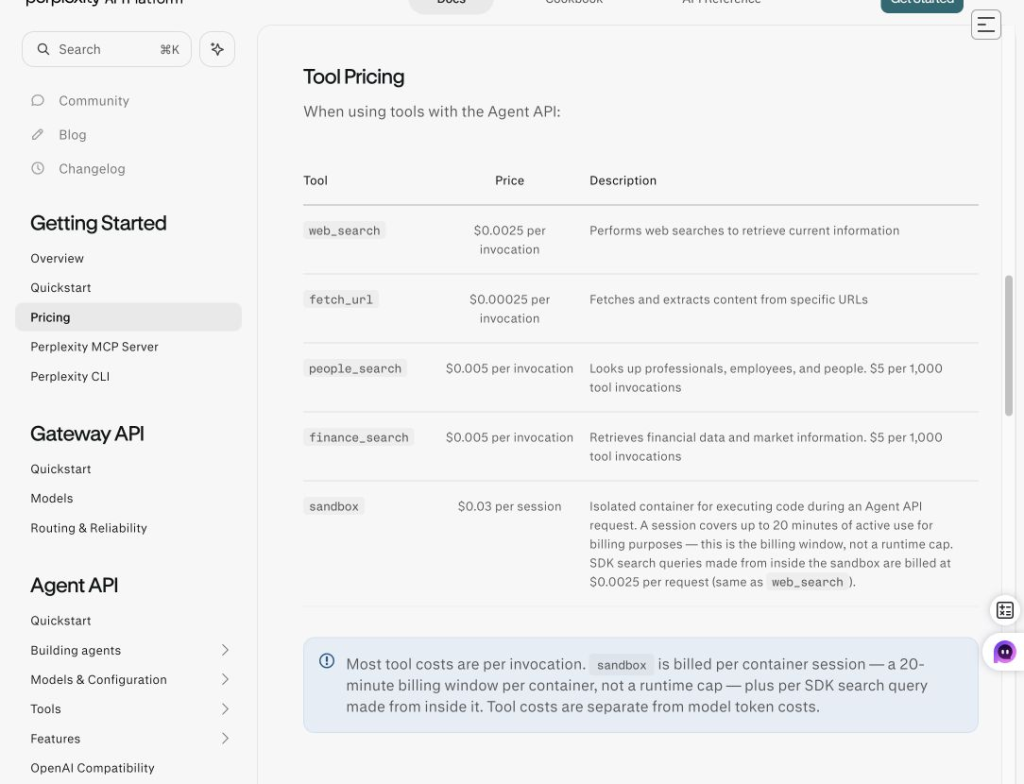Screen dimensions: 1024x784
Task: Click the people_search code label
Action: coord(355,368)
